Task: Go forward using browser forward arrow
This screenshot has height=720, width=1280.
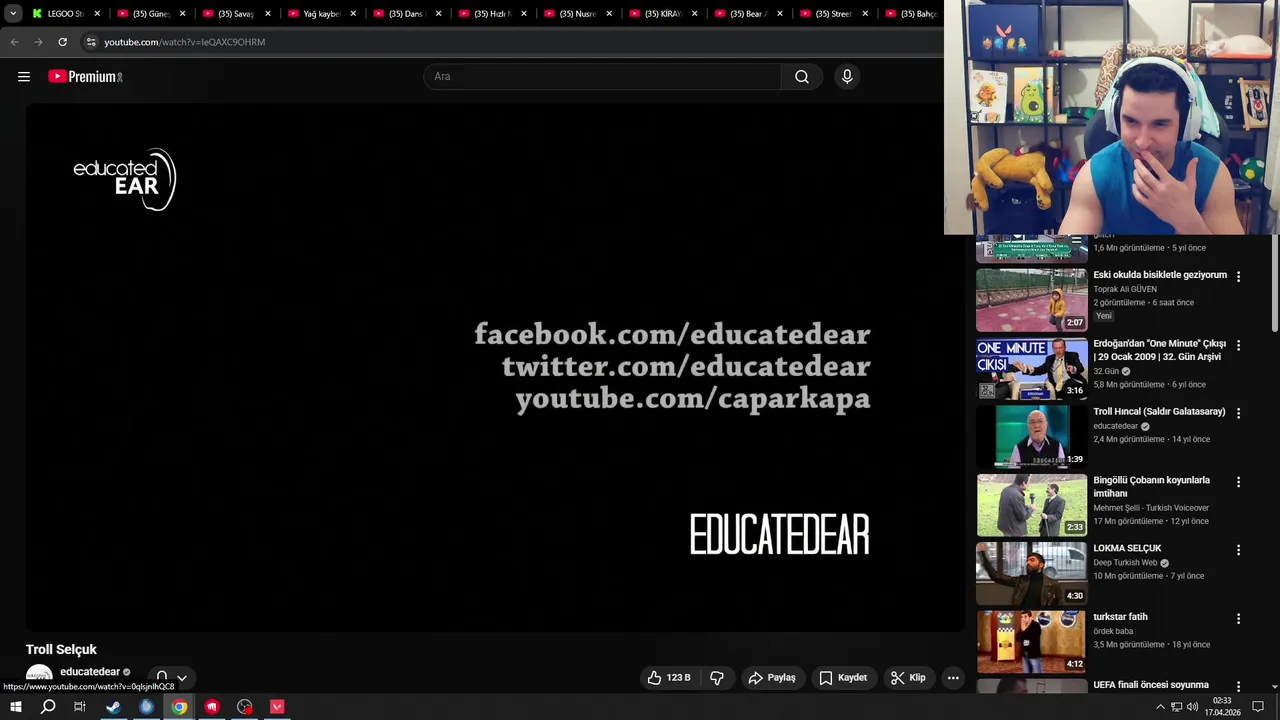Action: [38, 42]
